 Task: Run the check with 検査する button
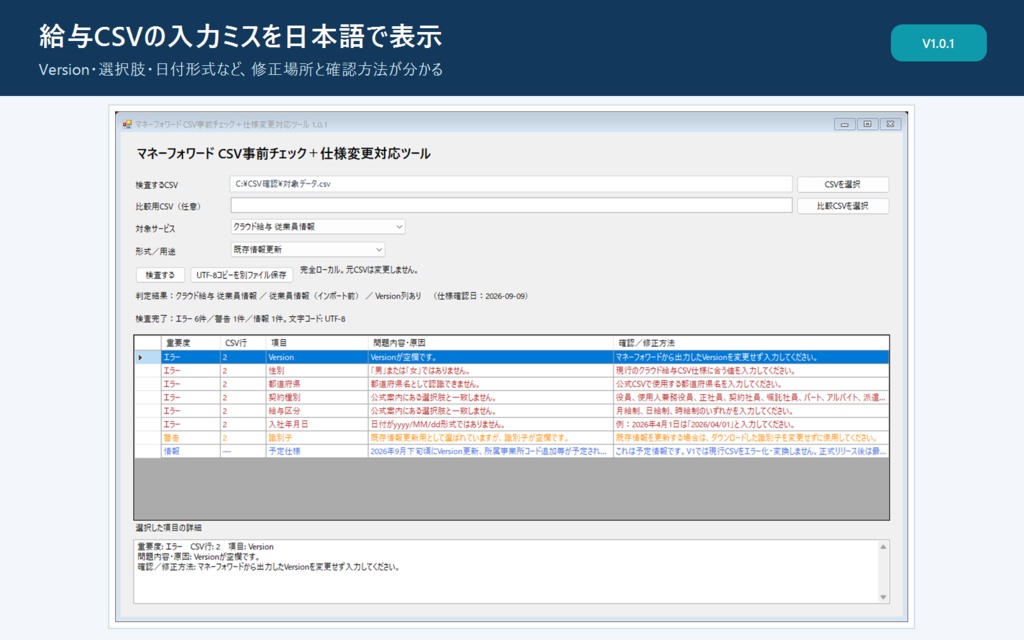click(x=160, y=275)
